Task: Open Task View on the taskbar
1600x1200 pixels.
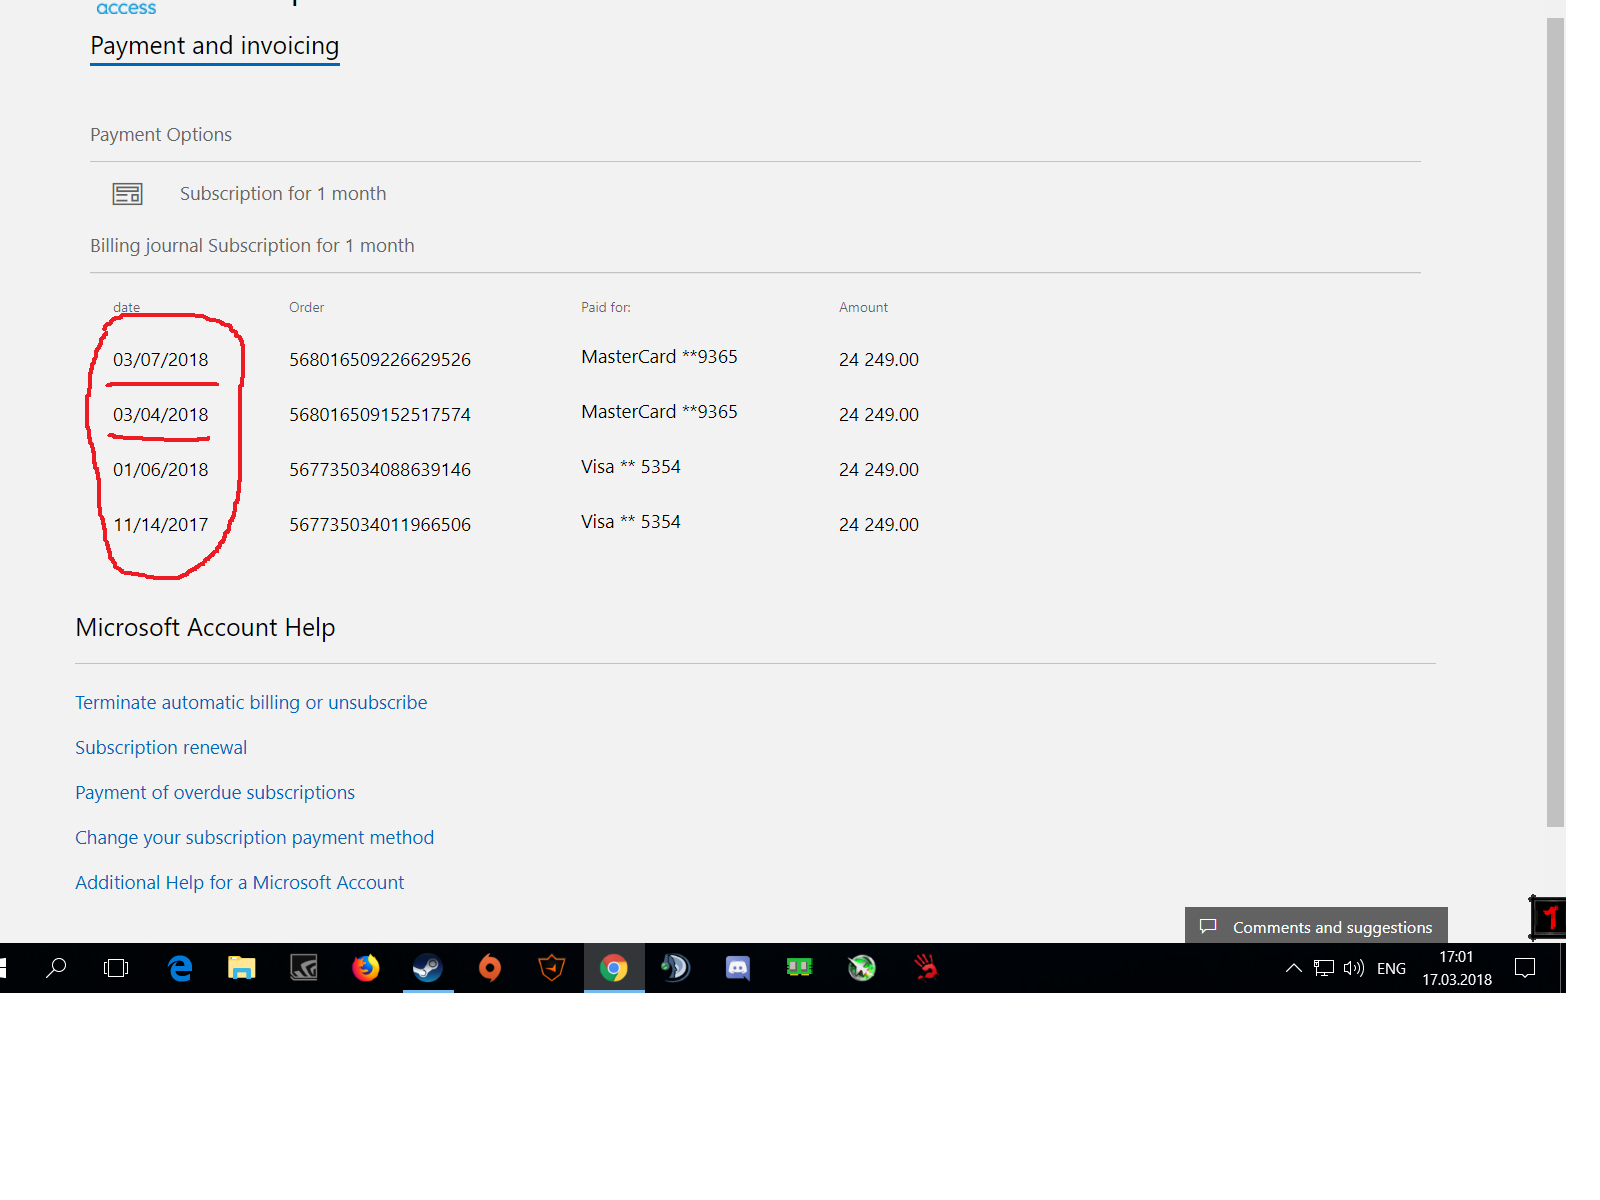Action: coord(116,968)
